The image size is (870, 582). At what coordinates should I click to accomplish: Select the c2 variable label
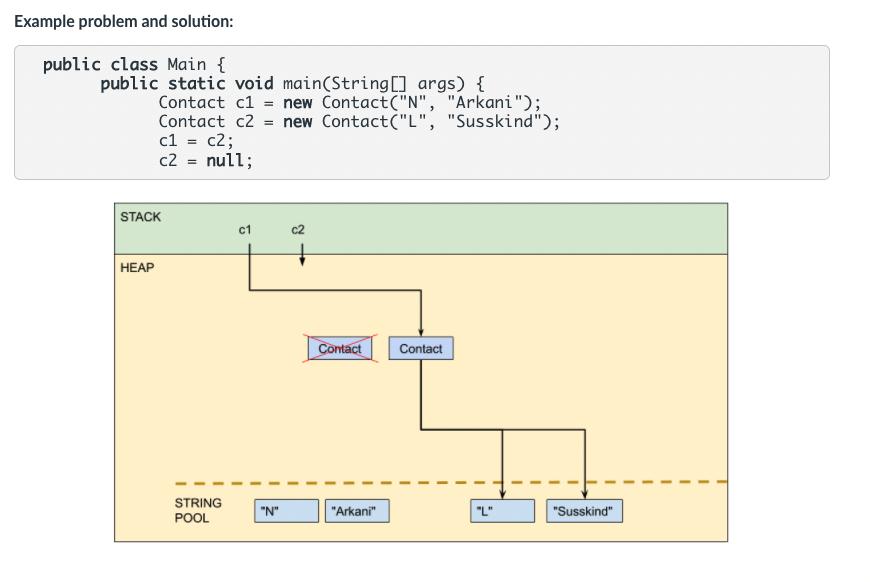(x=298, y=230)
